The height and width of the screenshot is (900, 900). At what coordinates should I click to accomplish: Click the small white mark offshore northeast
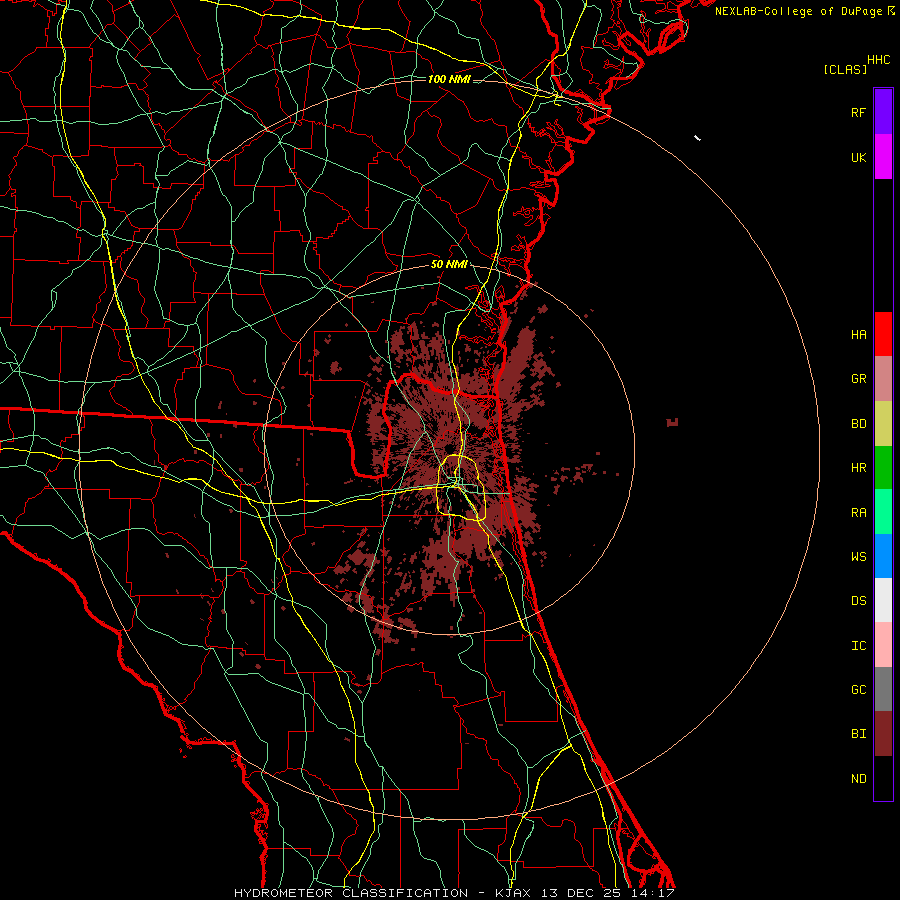click(x=697, y=138)
